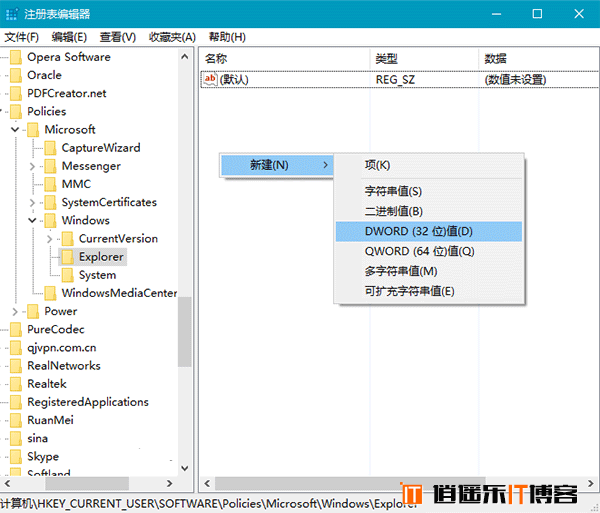Choose 新建(N) in the context menu
The width and height of the screenshot is (600, 513).
(277, 165)
